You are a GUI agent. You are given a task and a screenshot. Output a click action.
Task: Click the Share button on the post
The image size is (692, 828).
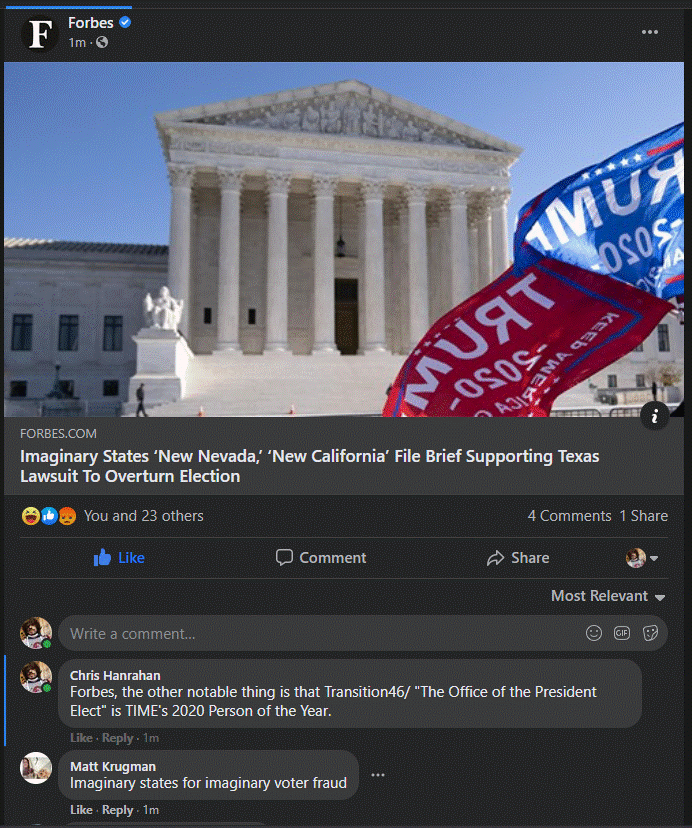[518, 558]
